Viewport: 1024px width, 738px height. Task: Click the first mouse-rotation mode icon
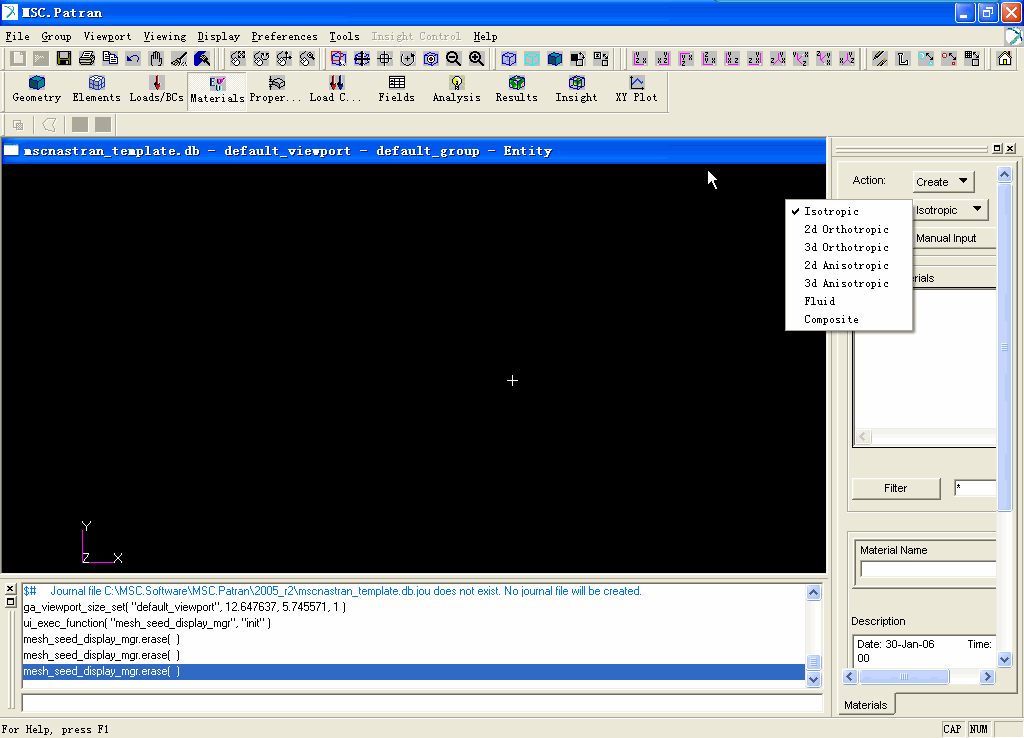238,59
